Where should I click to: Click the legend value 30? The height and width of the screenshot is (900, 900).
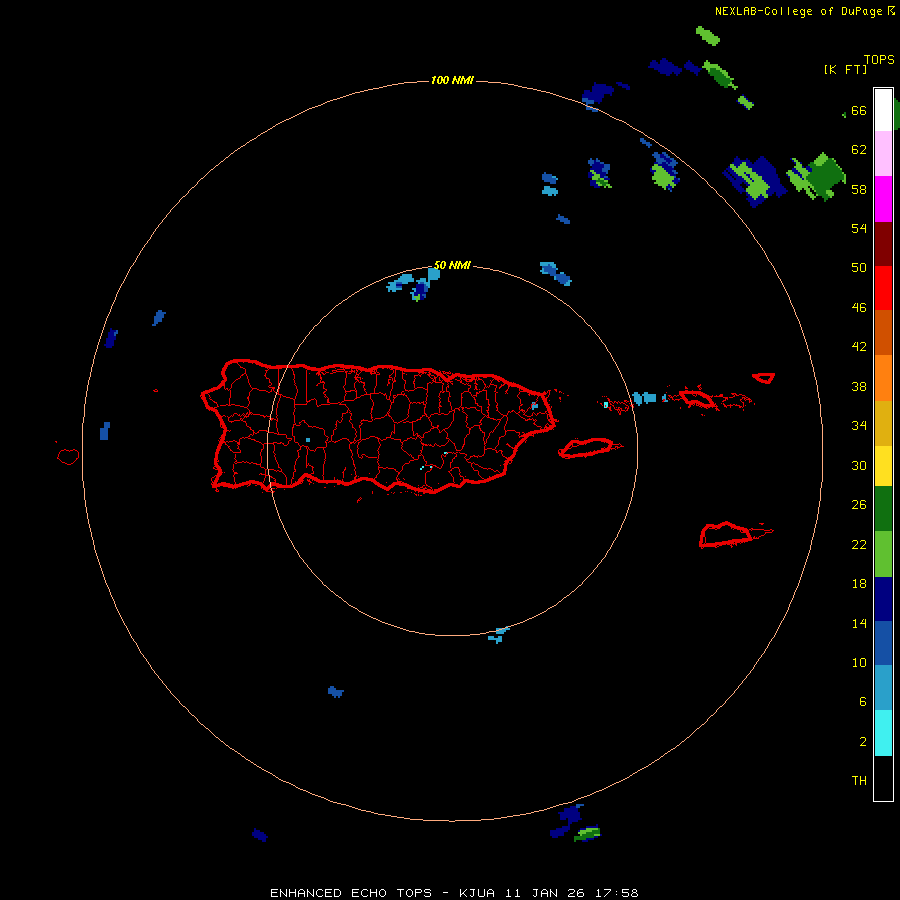tap(859, 465)
